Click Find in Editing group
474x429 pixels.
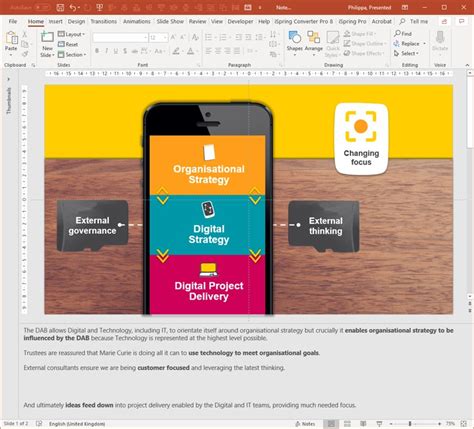point(403,34)
